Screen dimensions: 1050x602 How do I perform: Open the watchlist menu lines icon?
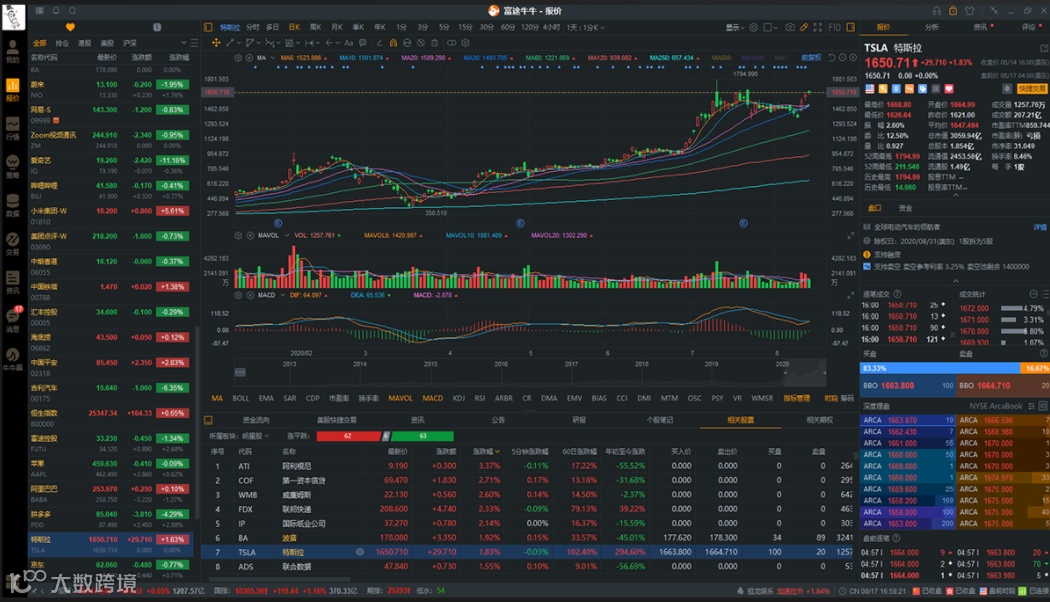195,43
